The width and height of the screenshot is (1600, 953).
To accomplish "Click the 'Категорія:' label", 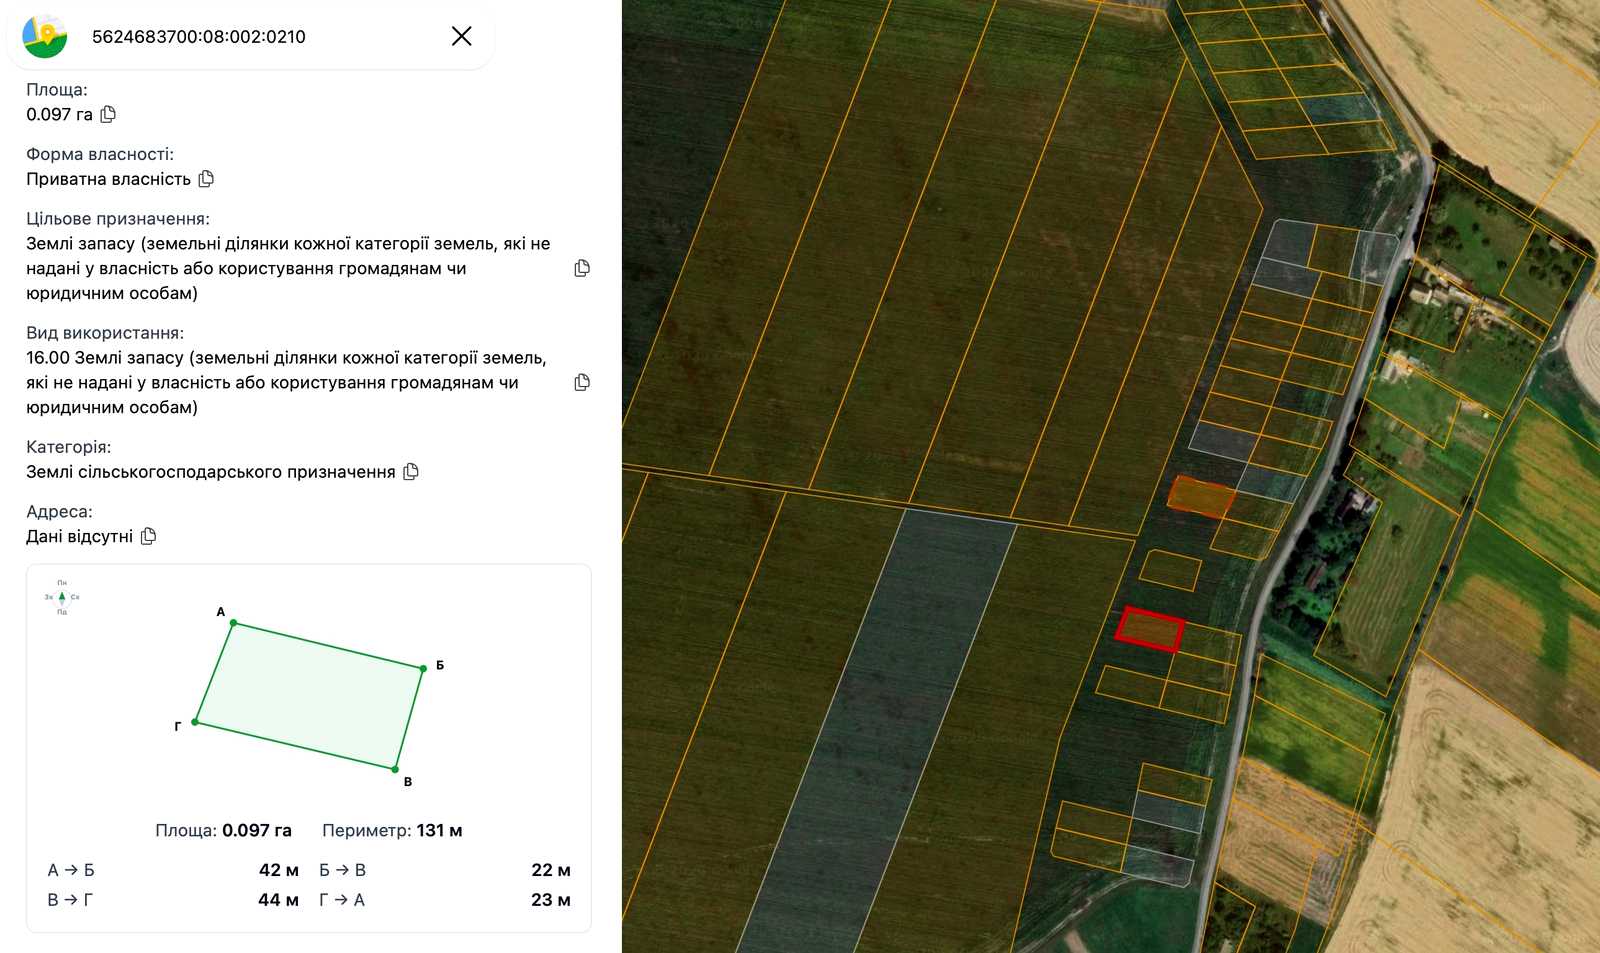I will coord(69,447).
